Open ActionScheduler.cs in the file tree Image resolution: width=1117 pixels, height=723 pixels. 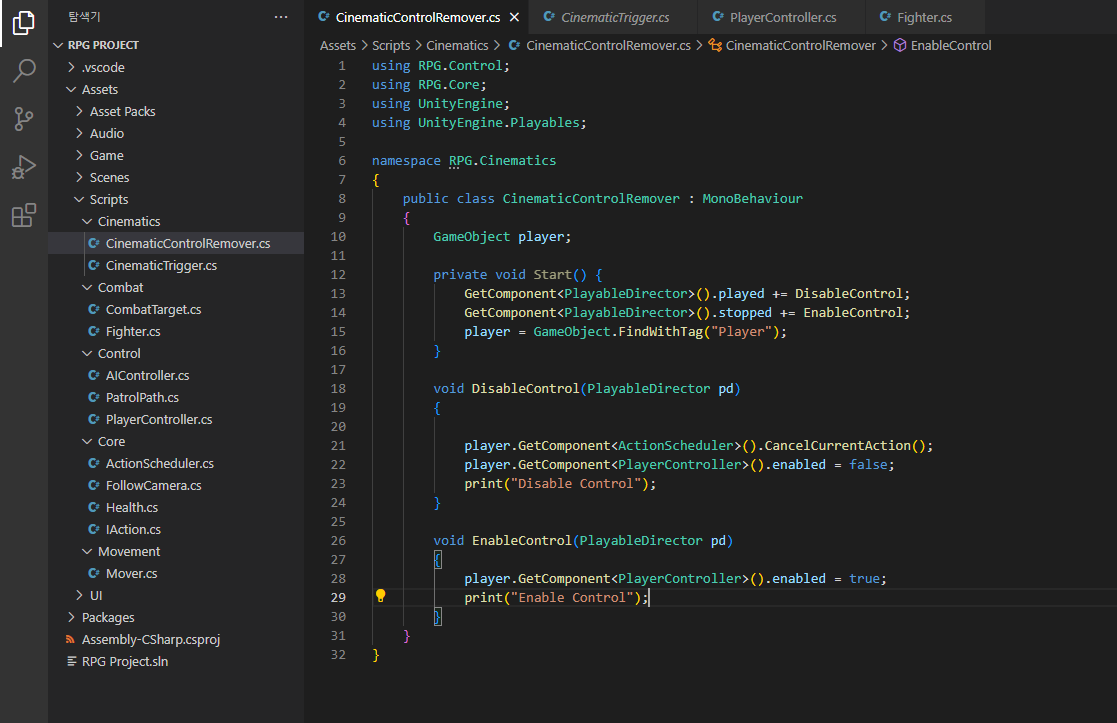[159, 463]
